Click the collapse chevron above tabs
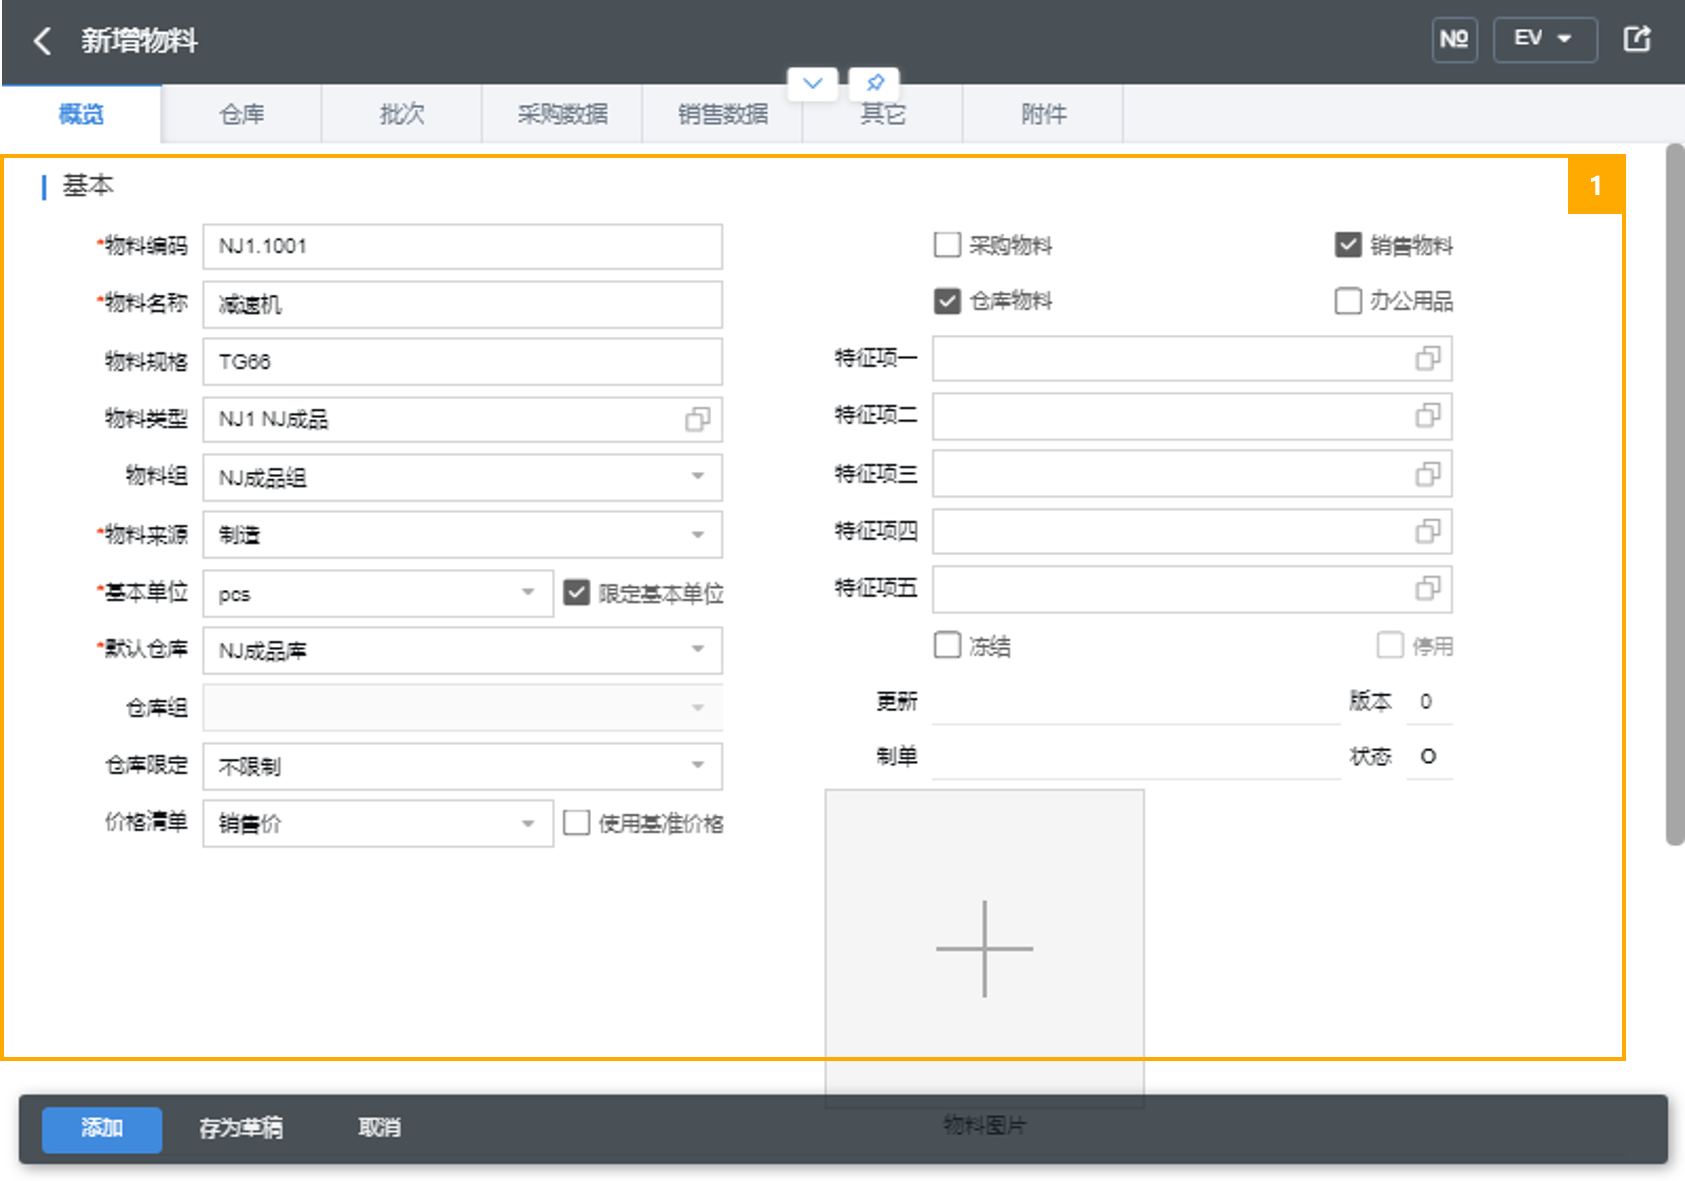The image size is (1685, 1181). (x=813, y=83)
